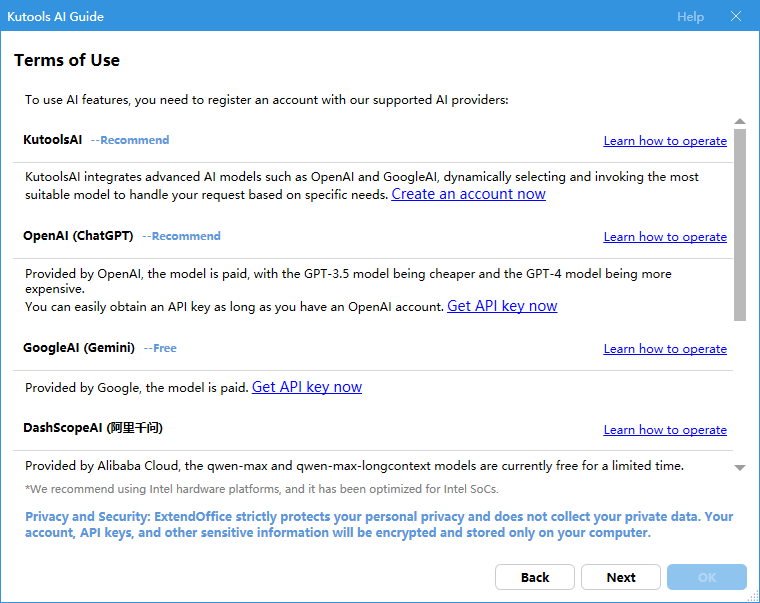The width and height of the screenshot is (760, 603).
Task: Click the Next button
Action: [620, 577]
